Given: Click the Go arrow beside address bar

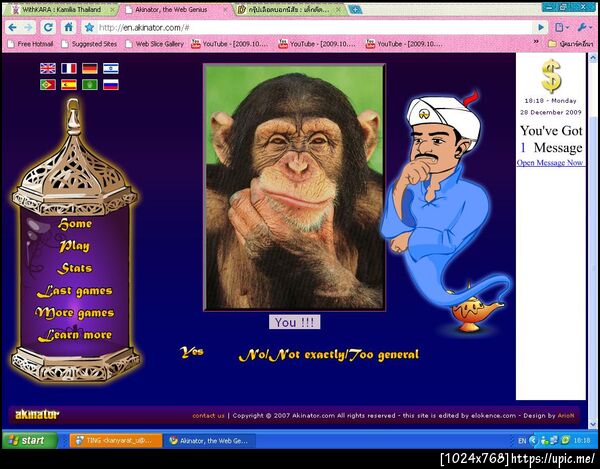Looking at the screenshot, I should tap(541, 28).
